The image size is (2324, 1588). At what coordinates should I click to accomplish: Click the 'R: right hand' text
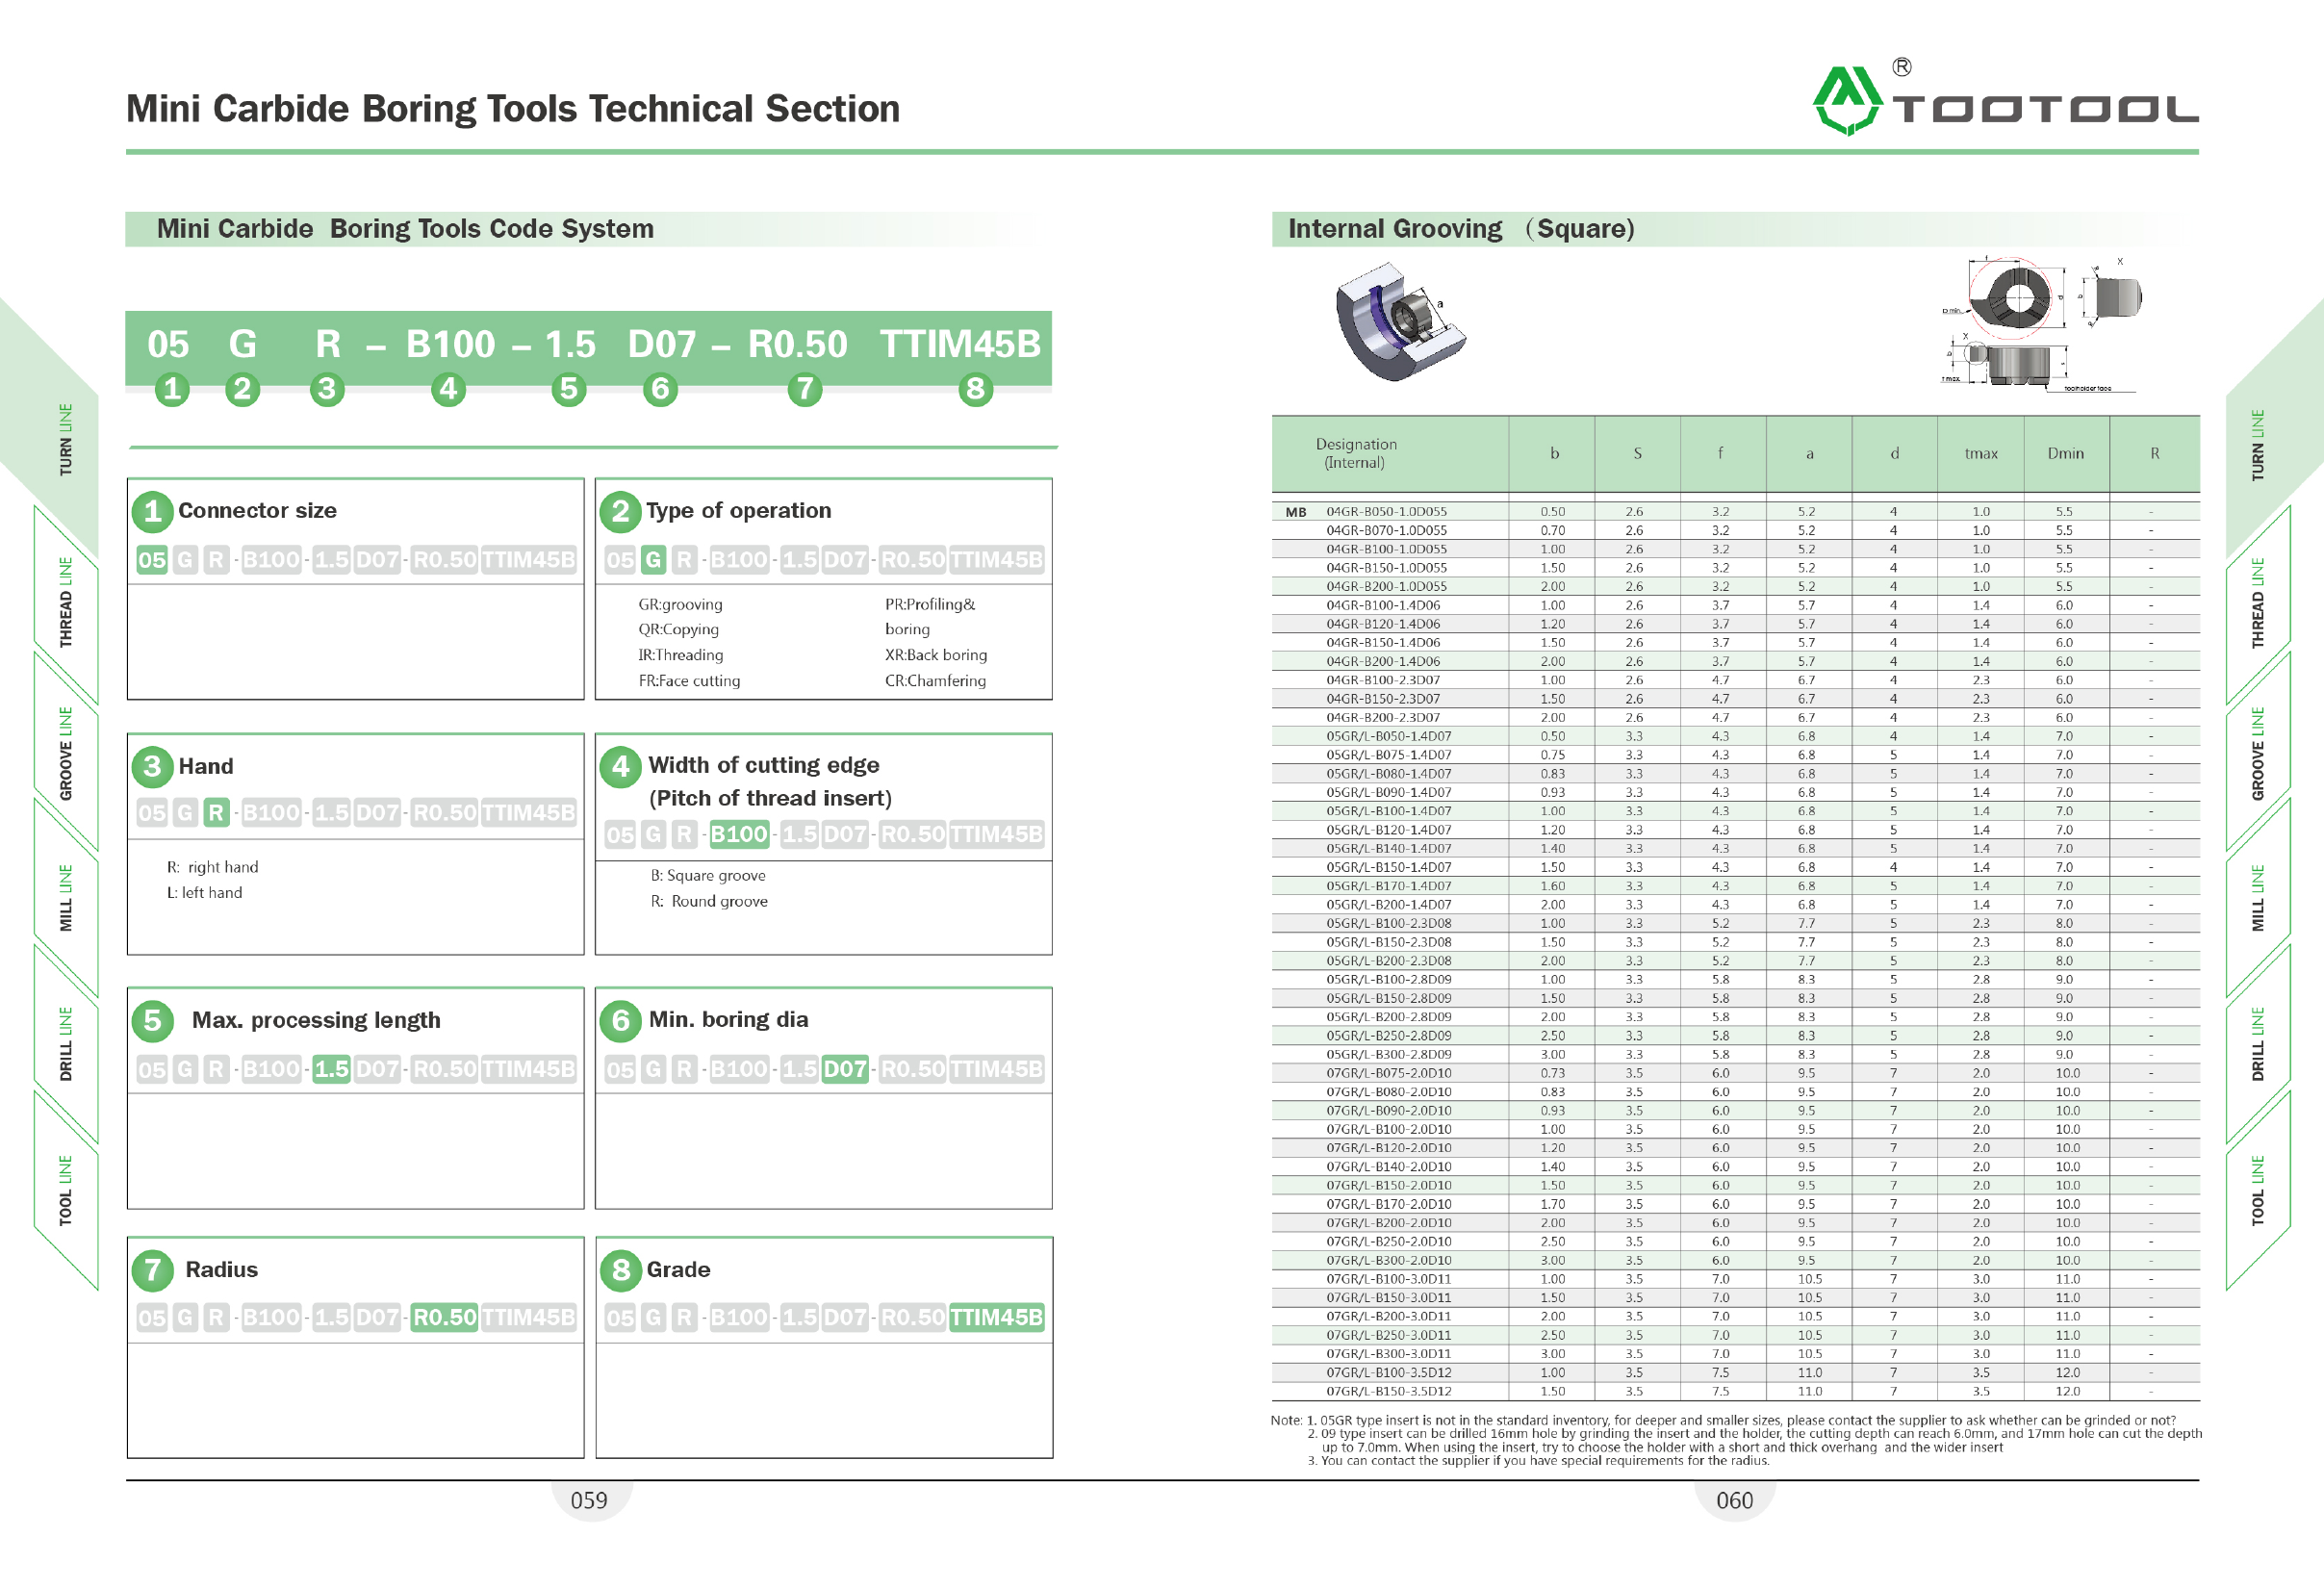(x=212, y=867)
